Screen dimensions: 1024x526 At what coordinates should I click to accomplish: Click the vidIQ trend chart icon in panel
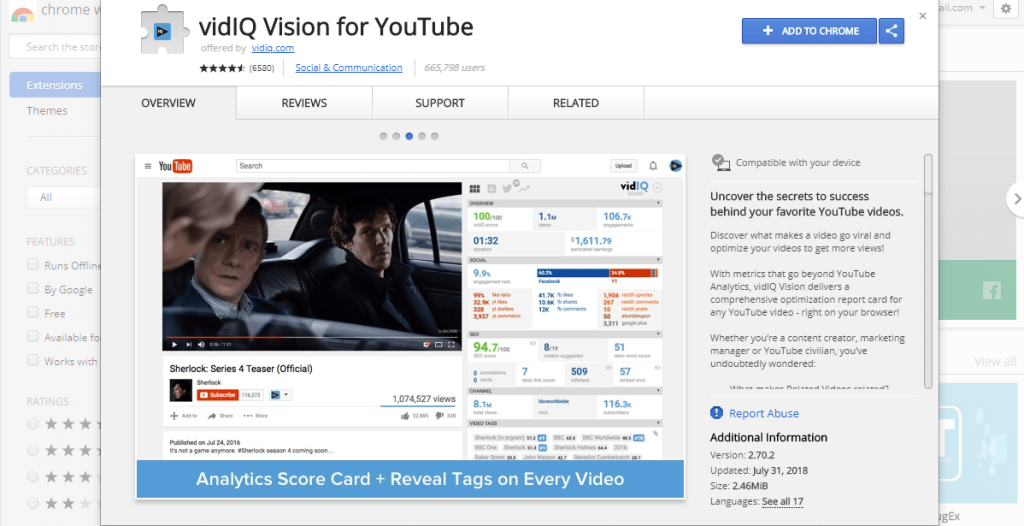(x=523, y=189)
